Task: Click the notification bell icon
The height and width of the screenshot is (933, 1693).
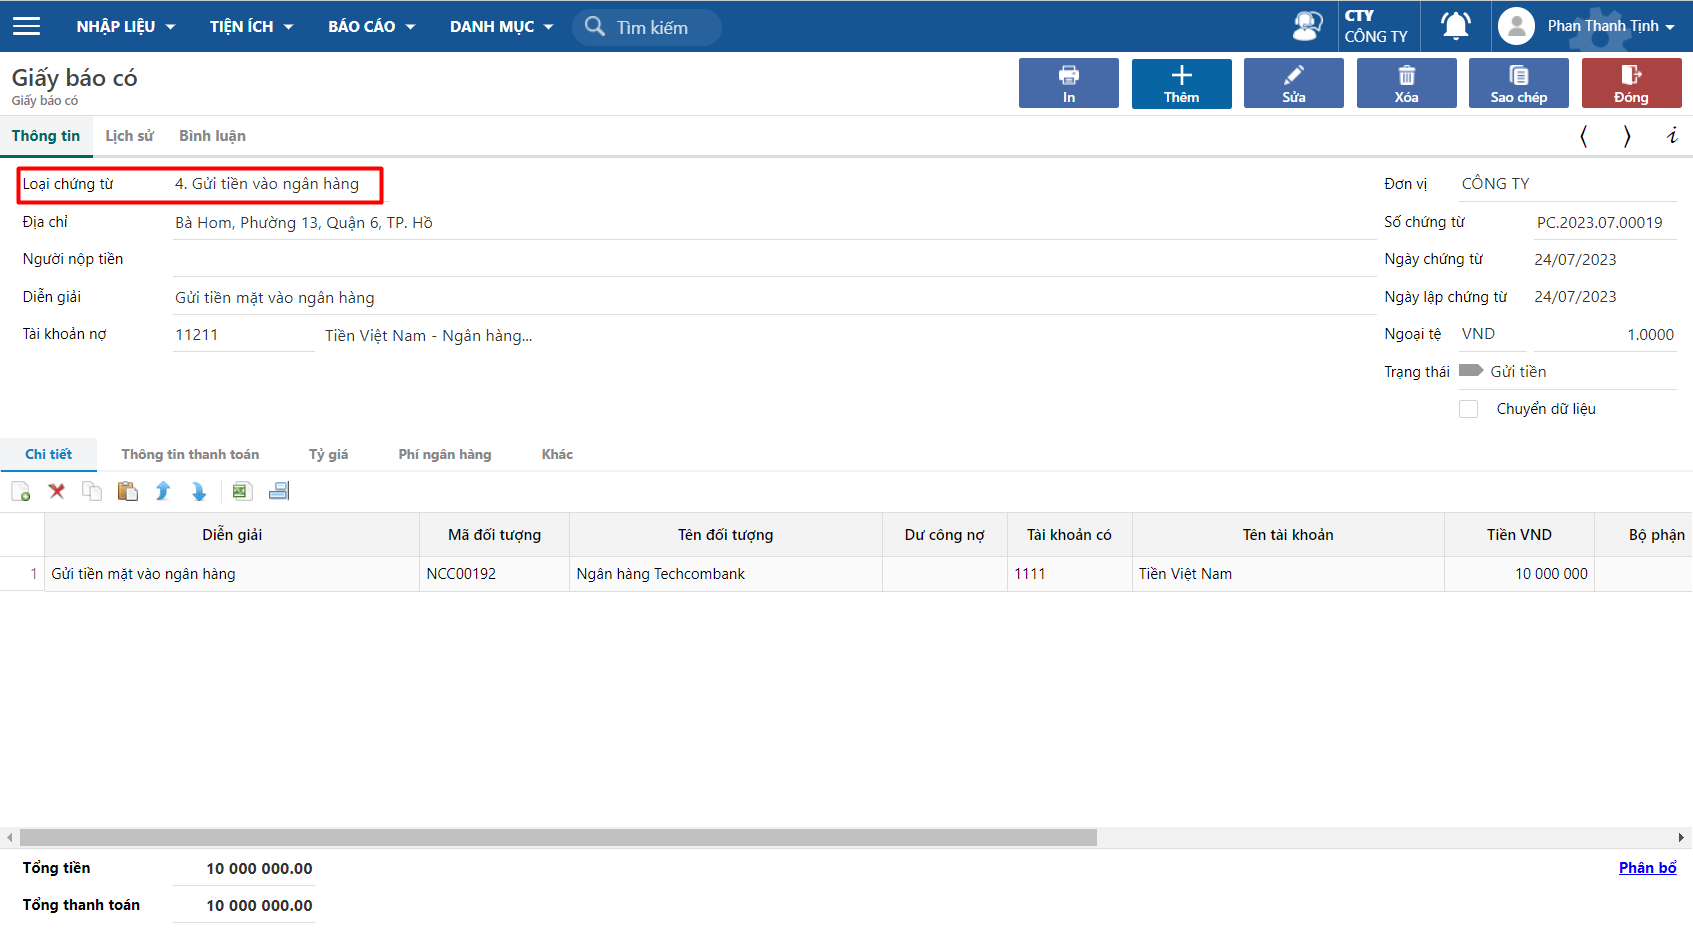Action: 1455,26
